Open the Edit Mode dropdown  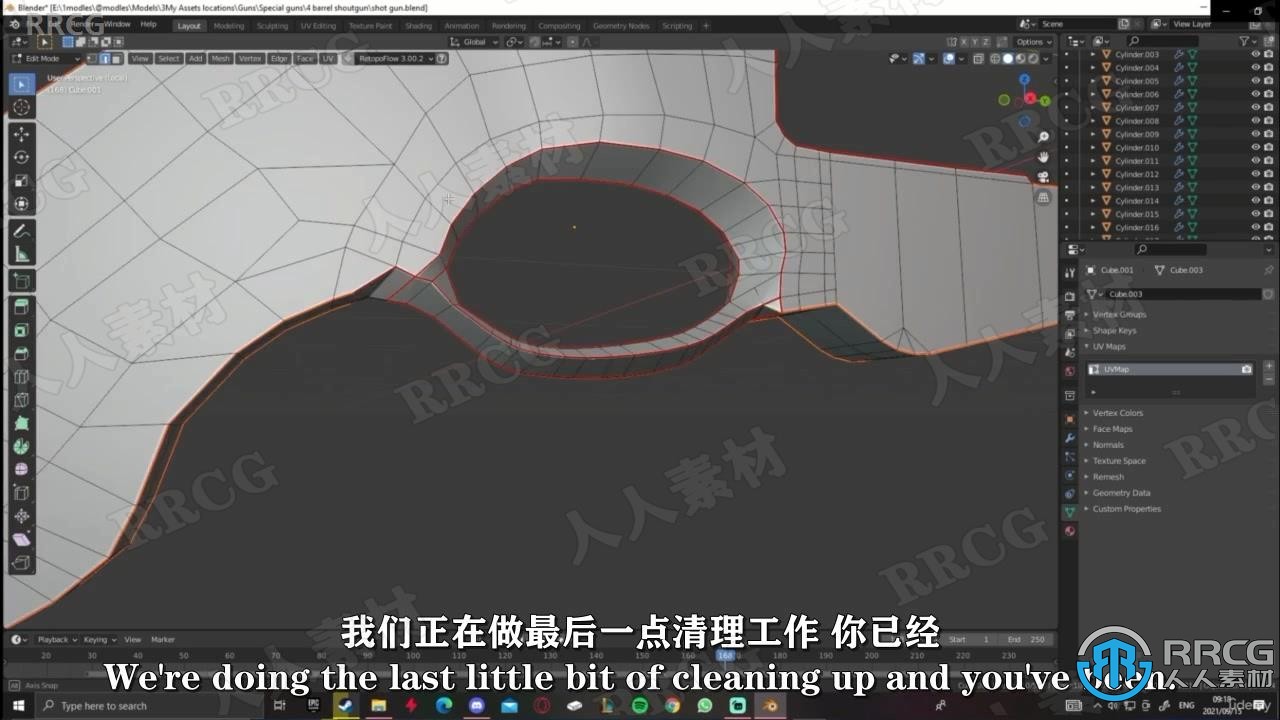[46, 58]
